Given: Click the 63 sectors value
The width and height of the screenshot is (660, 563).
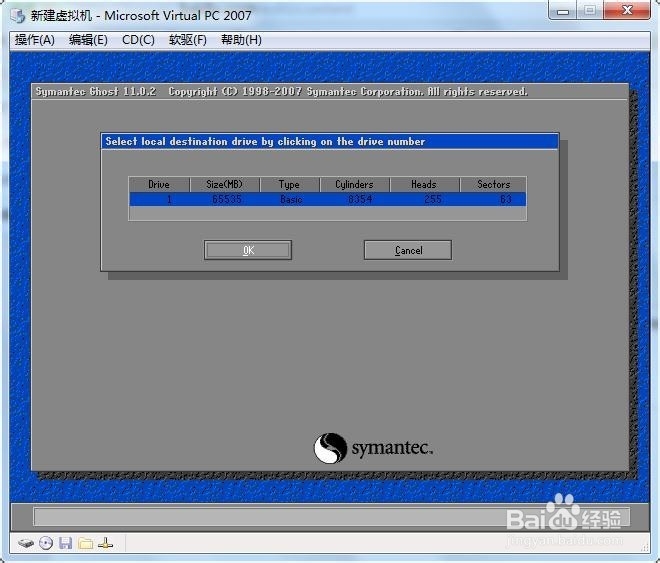Looking at the screenshot, I should point(506,199).
